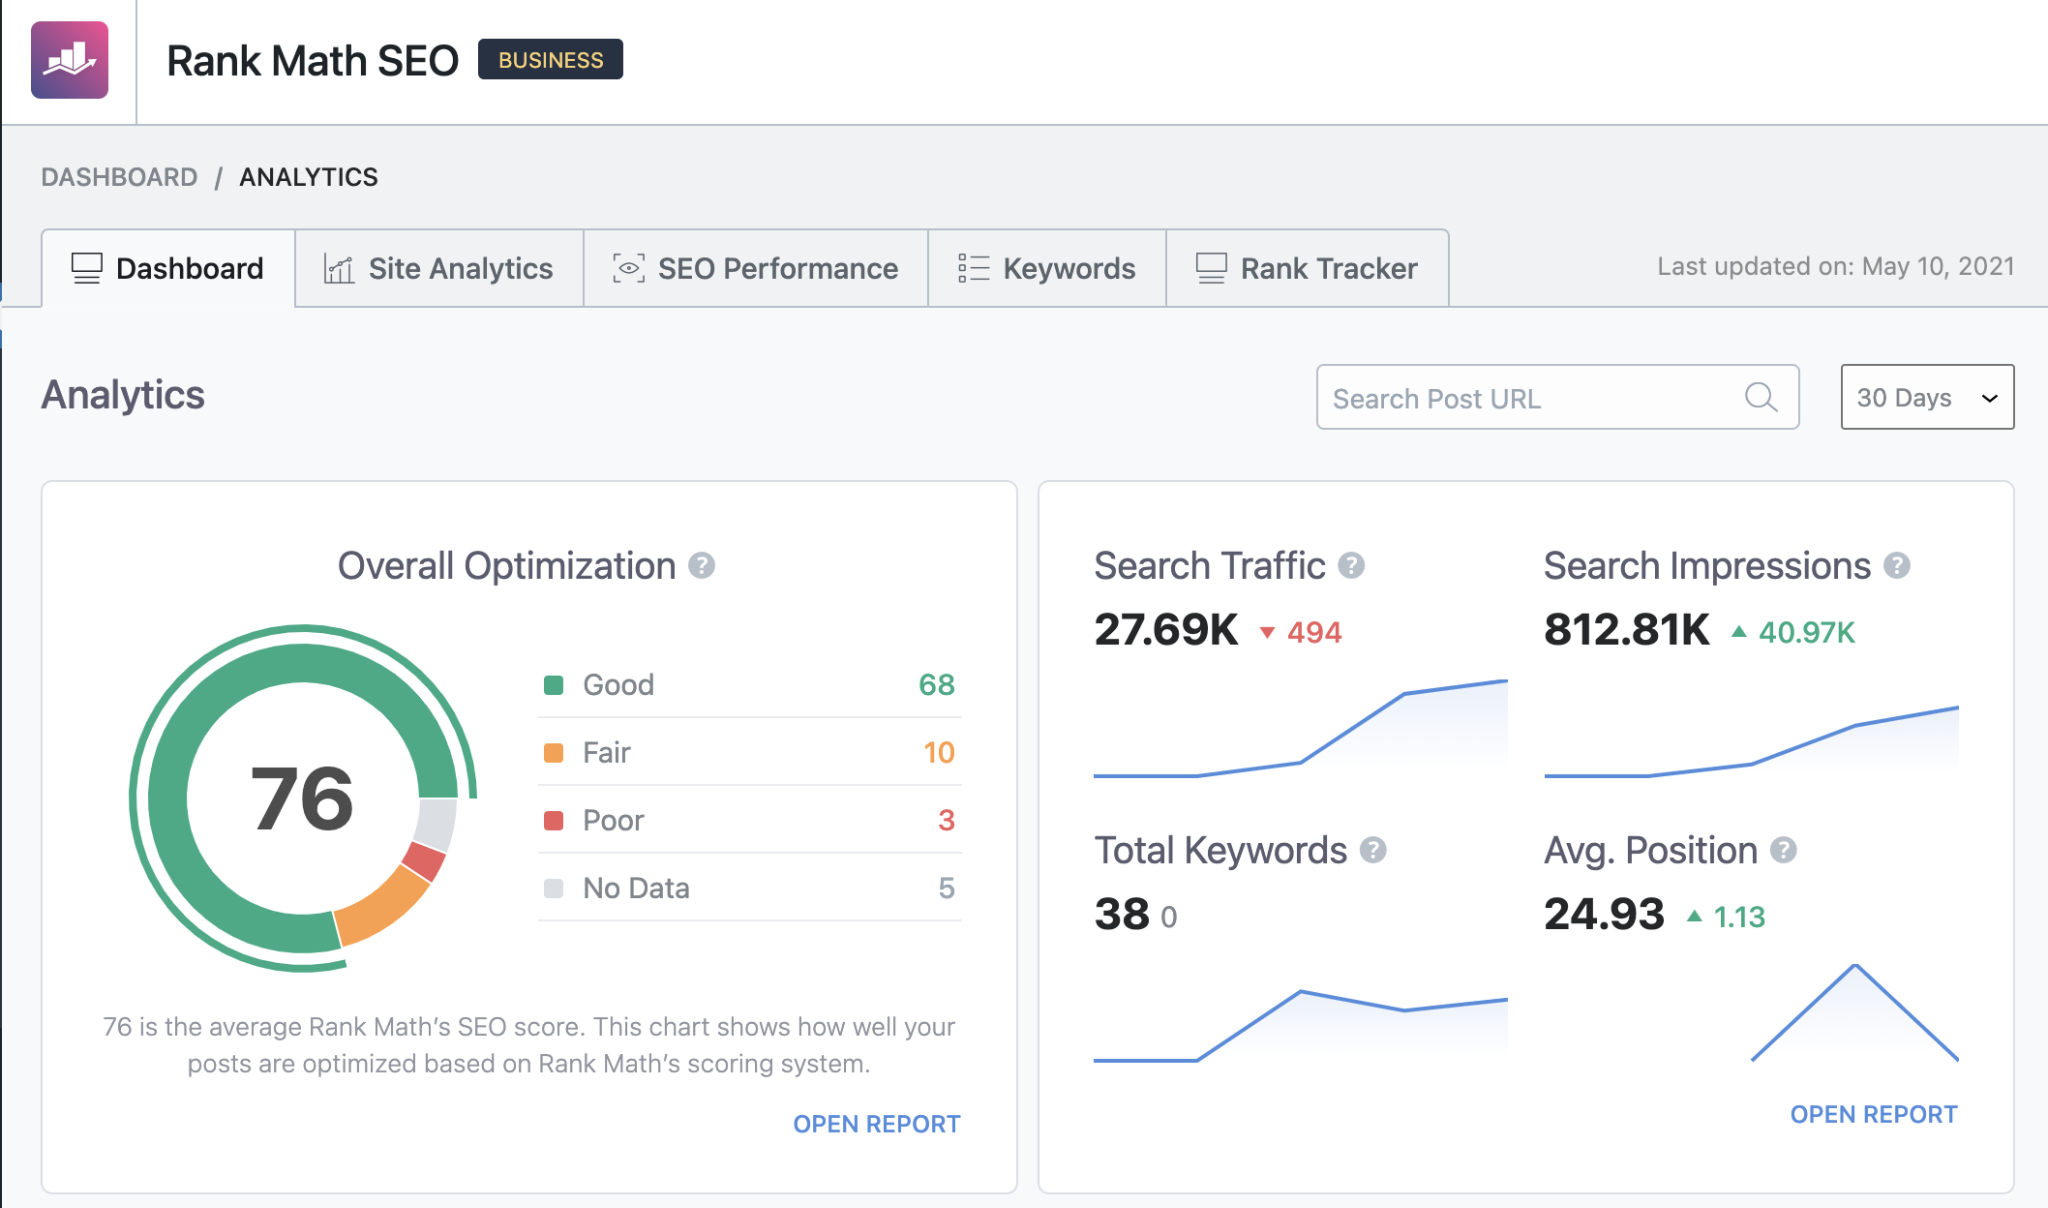Click the optimization donut chart score 76
This screenshot has width=2048, height=1208.
coord(302,798)
